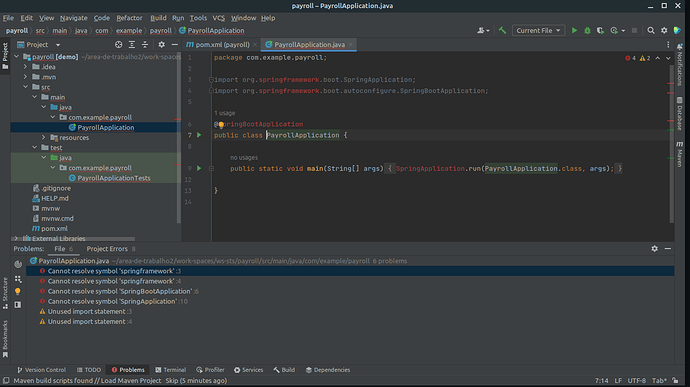Open Project panel options gear
690x387 pixels.
[161, 44]
